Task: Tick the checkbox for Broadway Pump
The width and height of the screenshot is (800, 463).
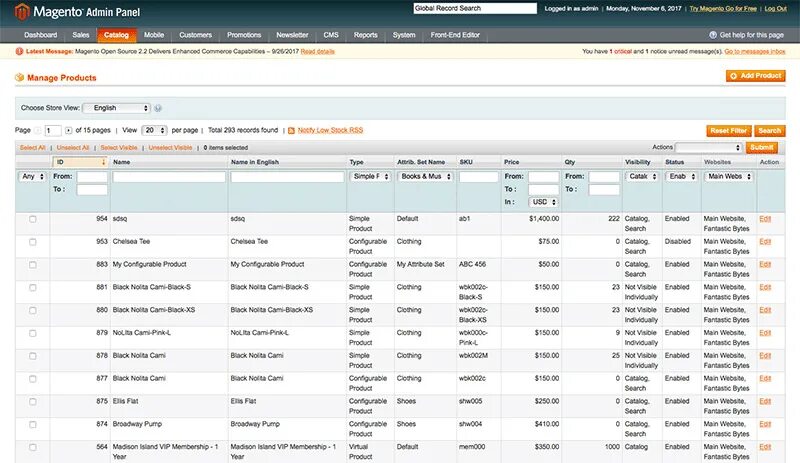Action: [x=33, y=425]
